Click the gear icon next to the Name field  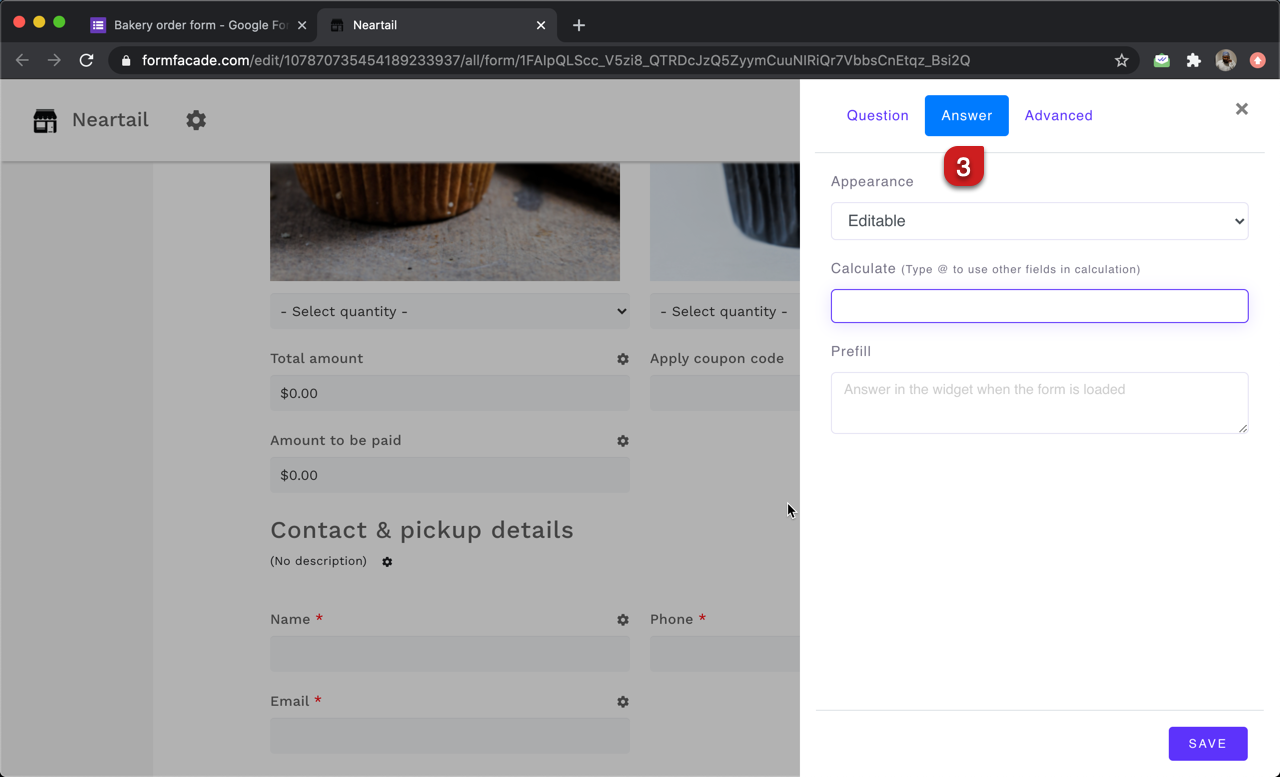pyautogui.click(x=622, y=620)
